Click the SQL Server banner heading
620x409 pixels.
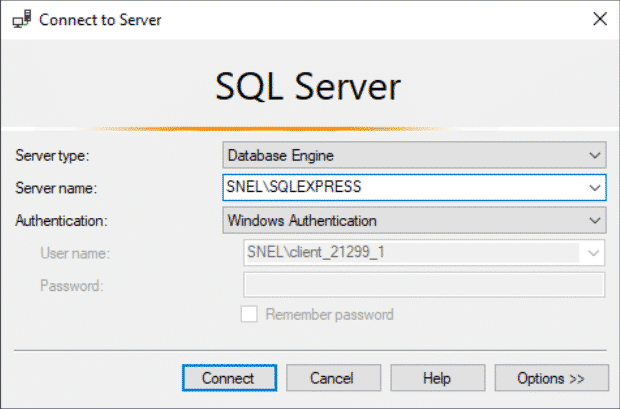tap(308, 87)
